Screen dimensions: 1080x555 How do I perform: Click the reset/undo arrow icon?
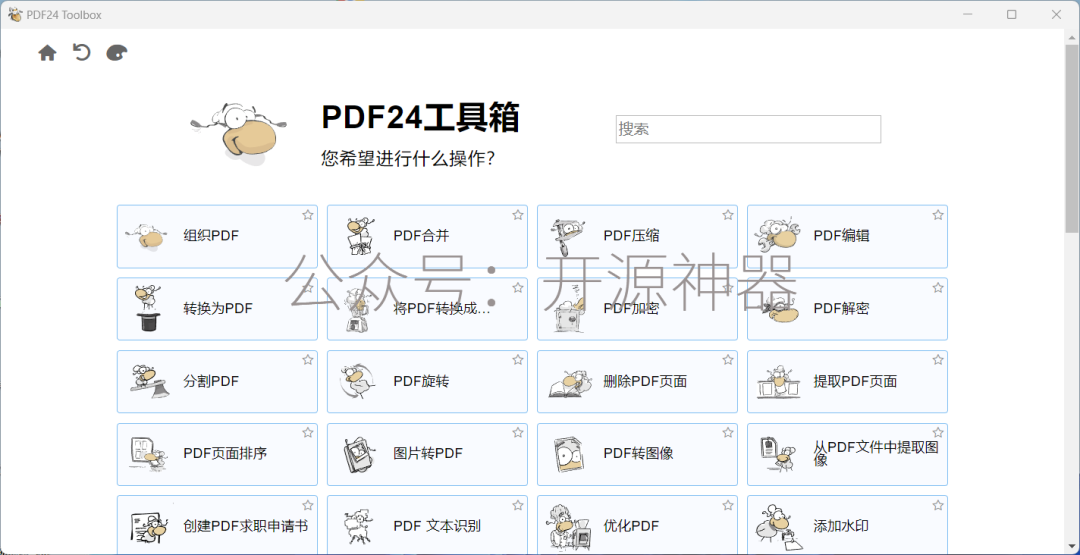(x=82, y=52)
